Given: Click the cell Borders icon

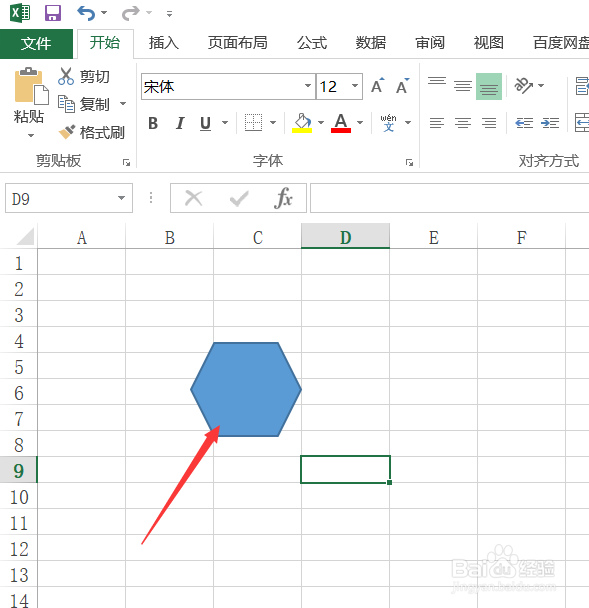Looking at the screenshot, I should pyautogui.click(x=253, y=123).
